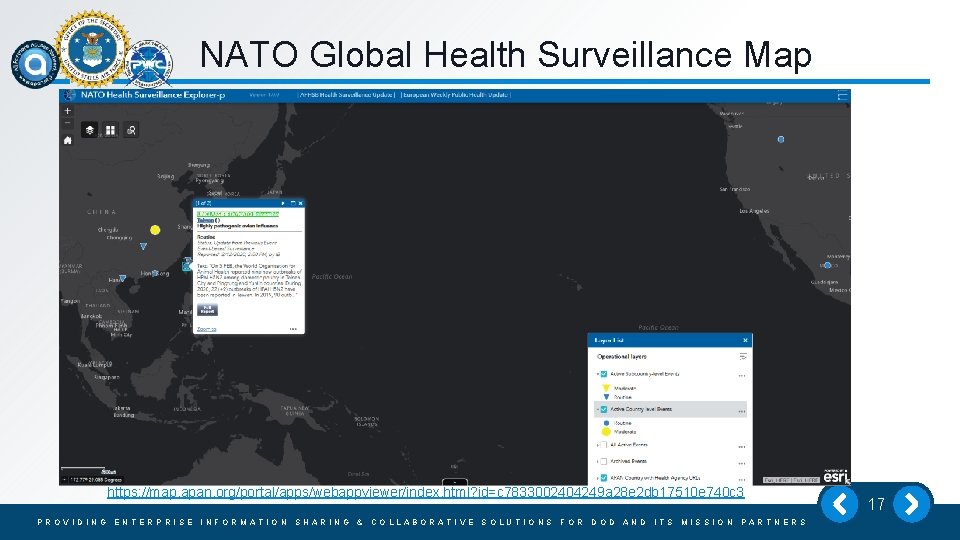Viewport: 960px width, 540px height.
Task: Check the Archived Events layer
Action: [604, 462]
